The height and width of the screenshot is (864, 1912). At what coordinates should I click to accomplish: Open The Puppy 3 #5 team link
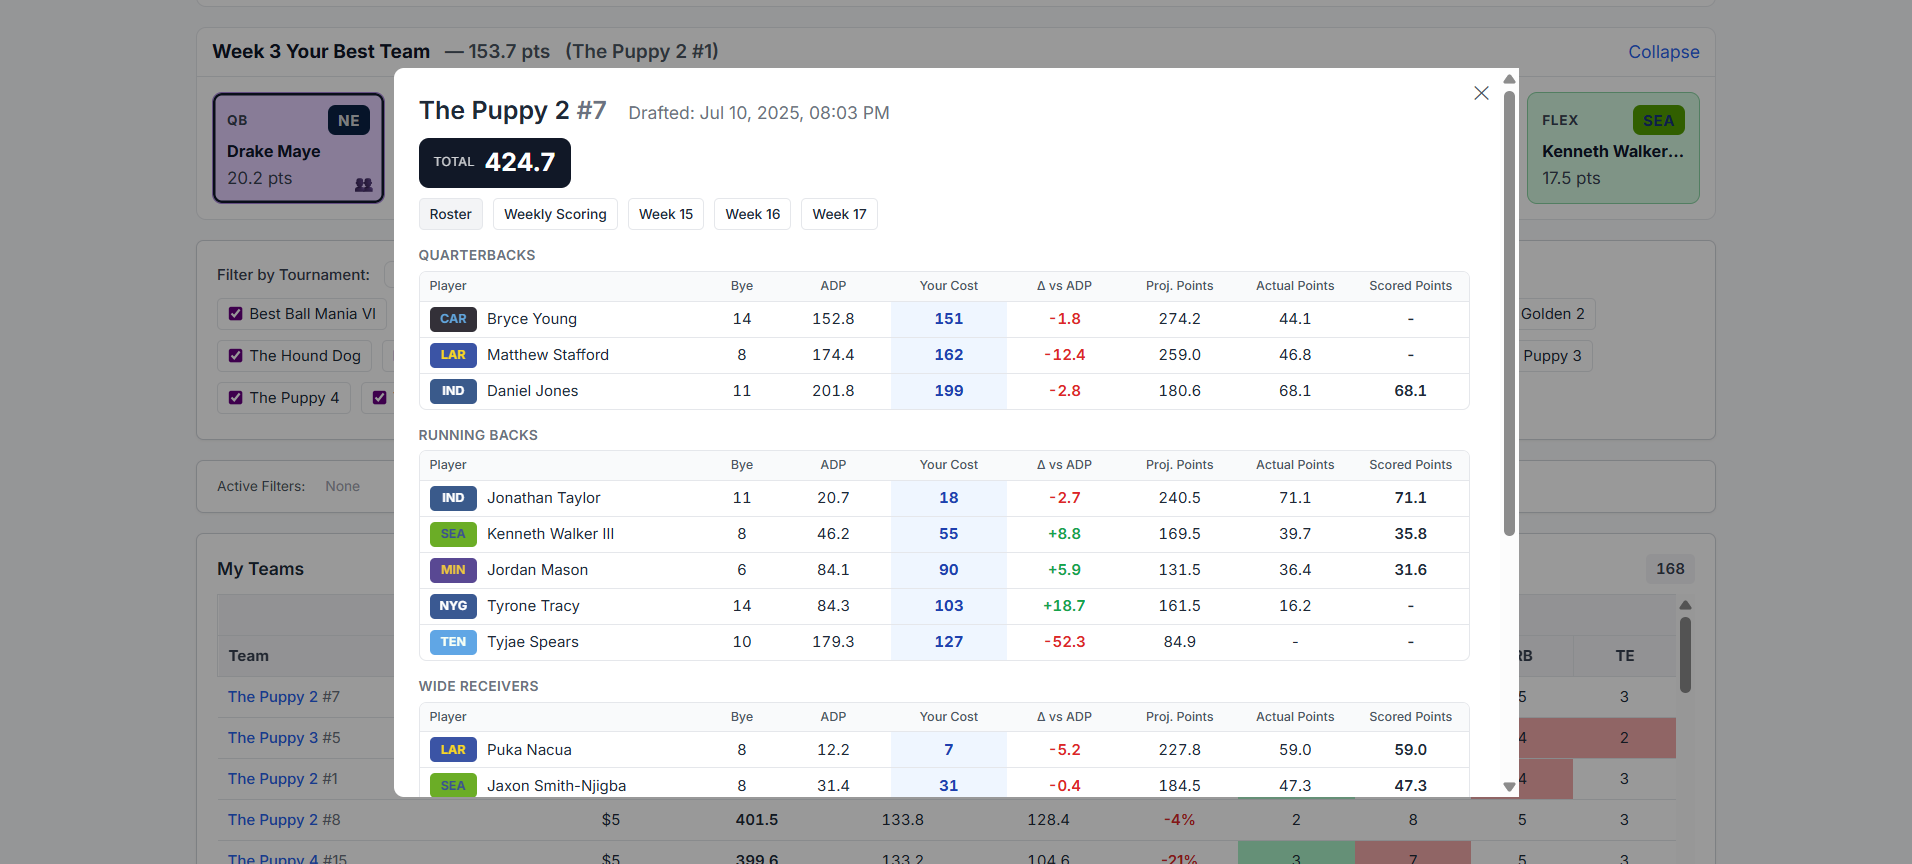(284, 738)
